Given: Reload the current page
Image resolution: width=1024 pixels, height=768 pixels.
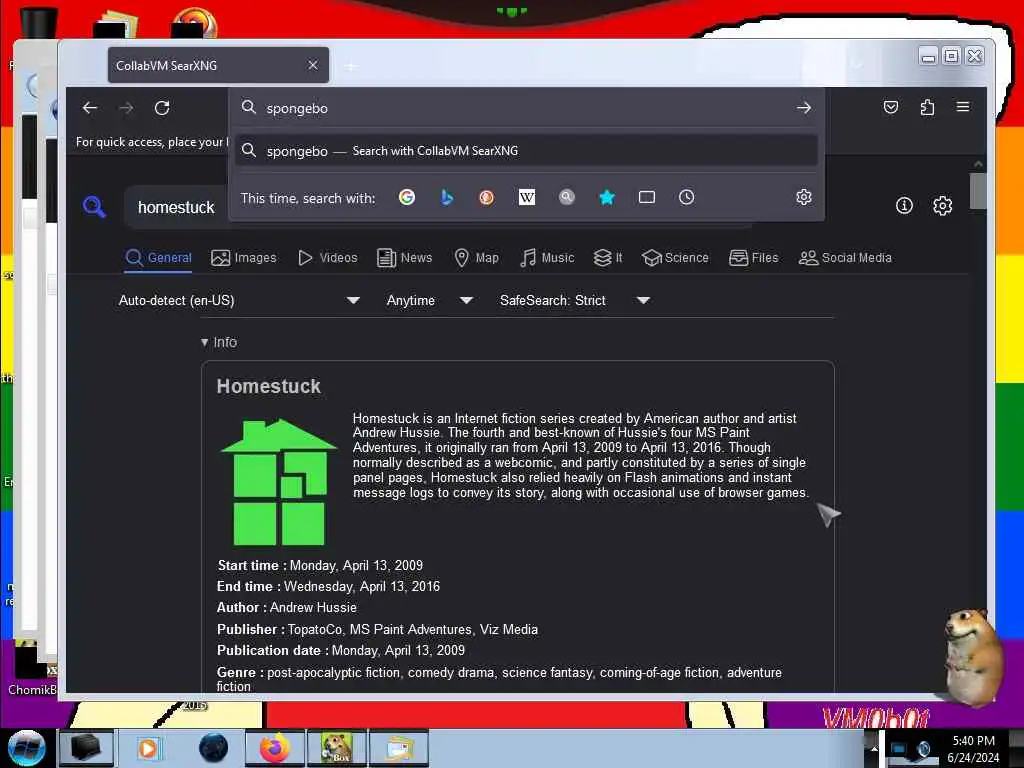Looking at the screenshot, I should point(162,108).
